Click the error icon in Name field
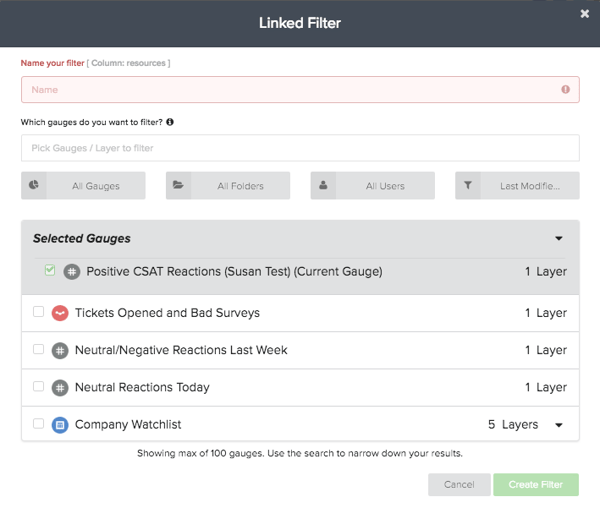The width and height of the screenshot is (600, 508). click(565, 90)
